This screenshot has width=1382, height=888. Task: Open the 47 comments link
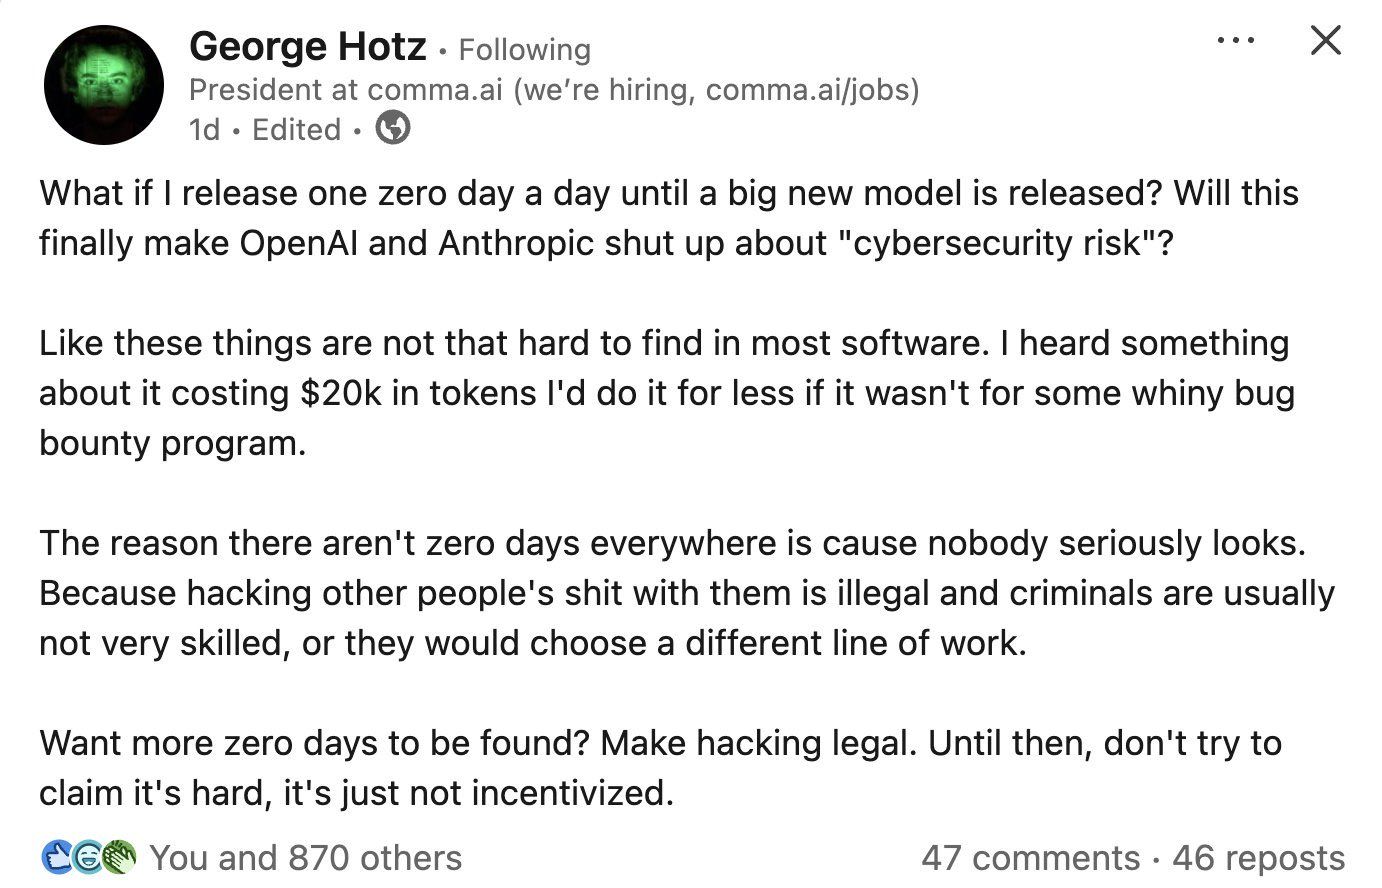pos(1029,857)
